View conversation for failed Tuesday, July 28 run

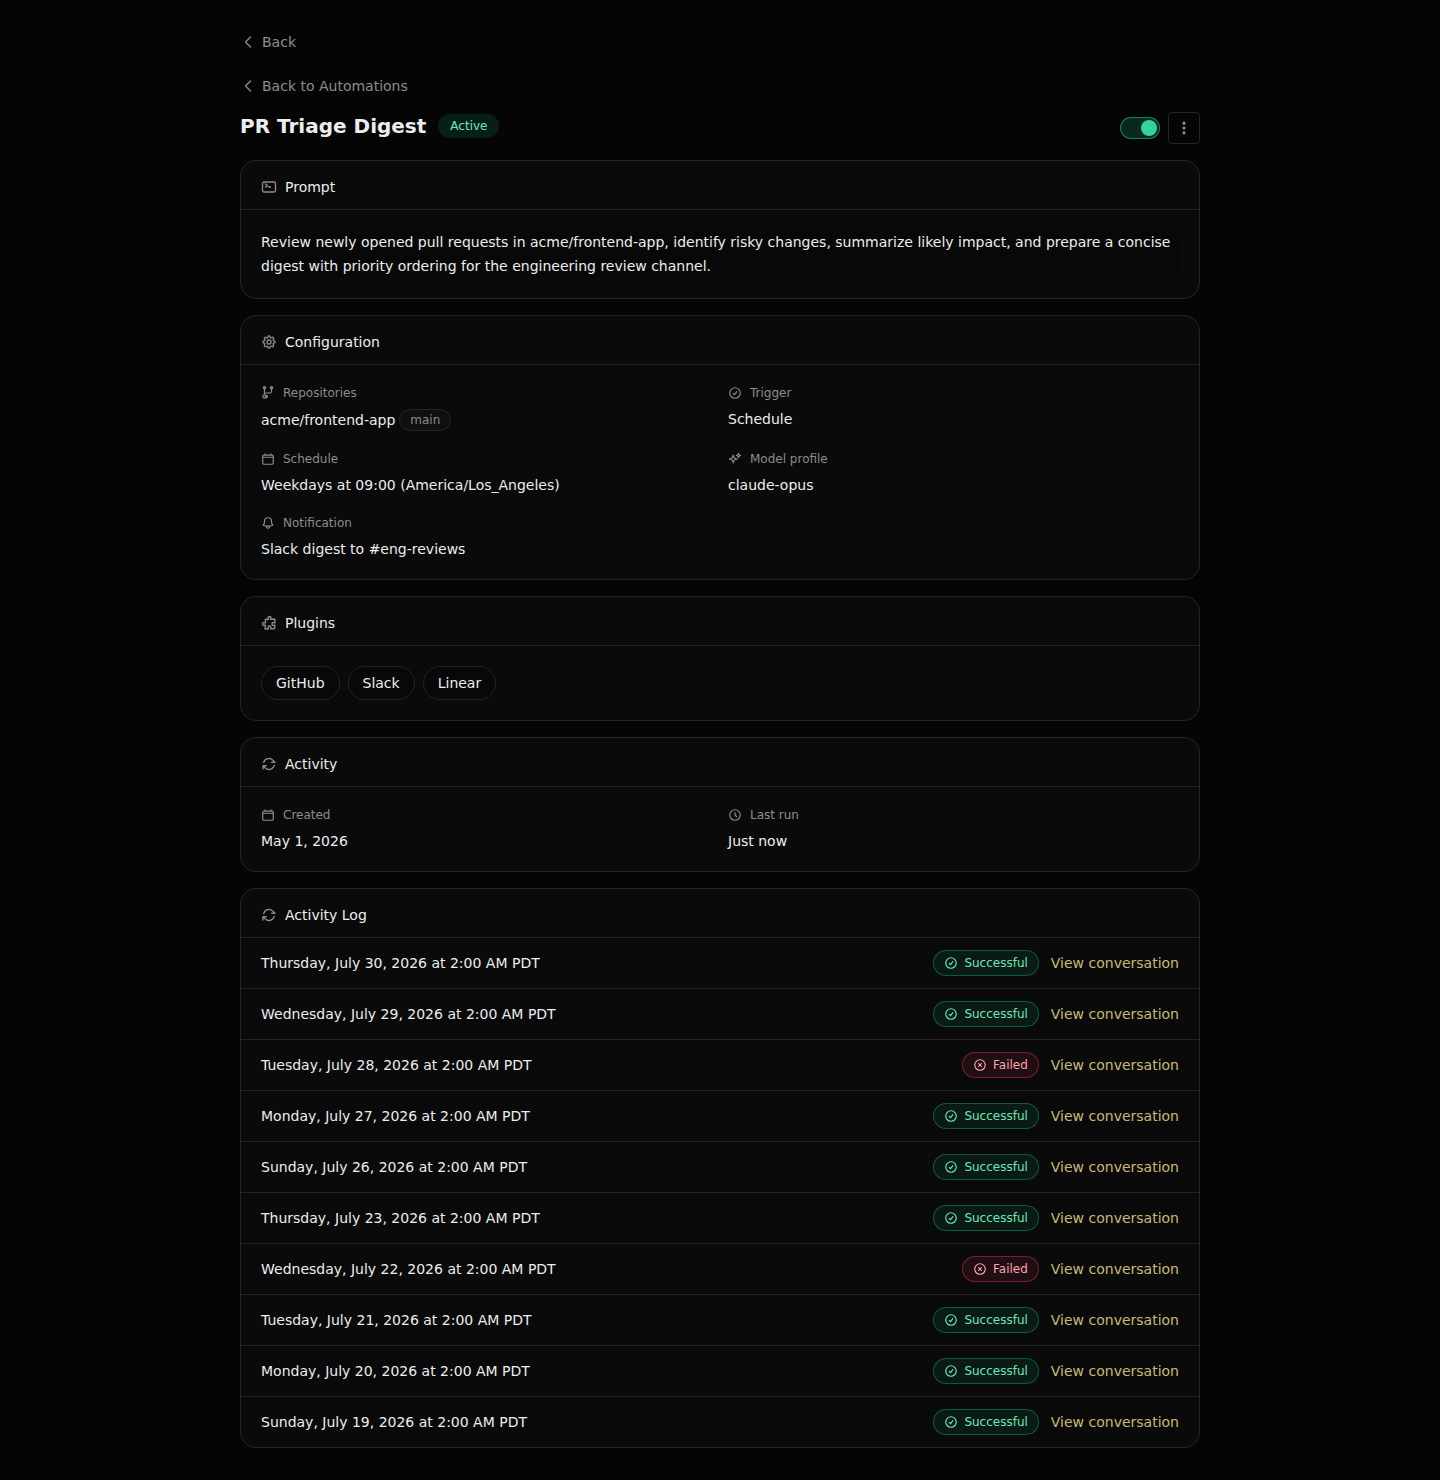click(x=1114, y=1065)
